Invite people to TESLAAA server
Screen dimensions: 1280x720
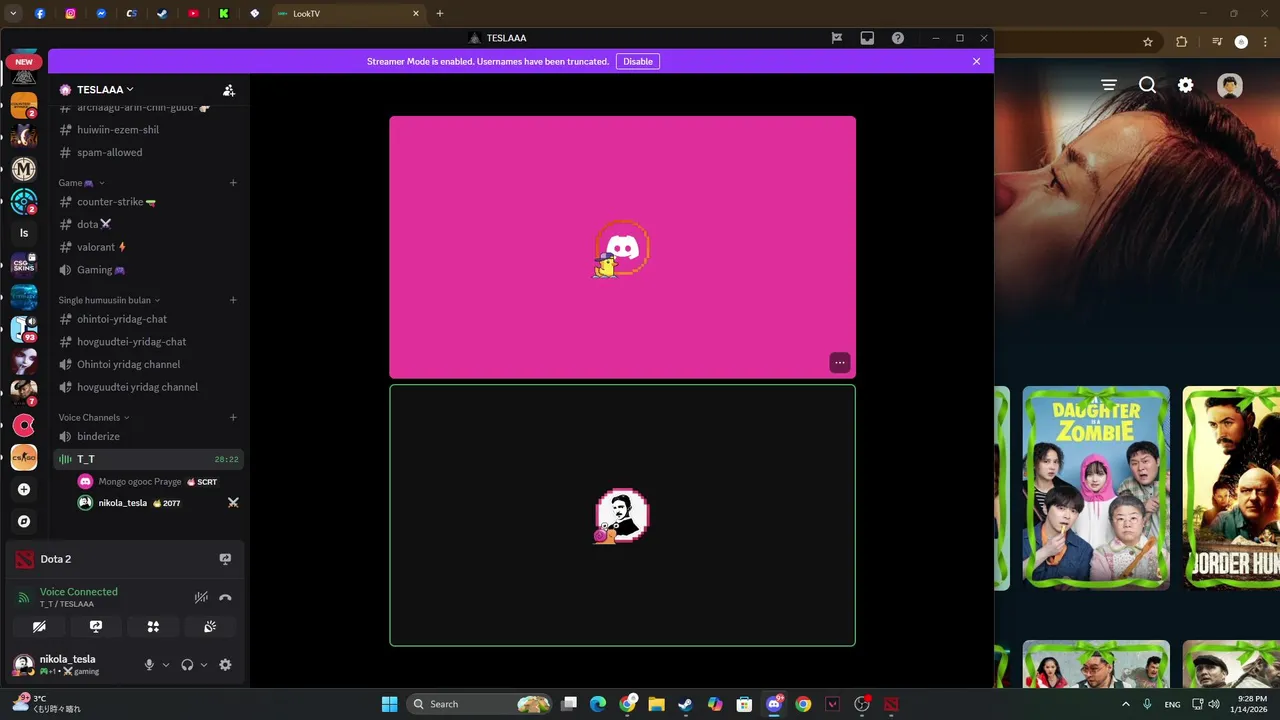click(229, 90)
